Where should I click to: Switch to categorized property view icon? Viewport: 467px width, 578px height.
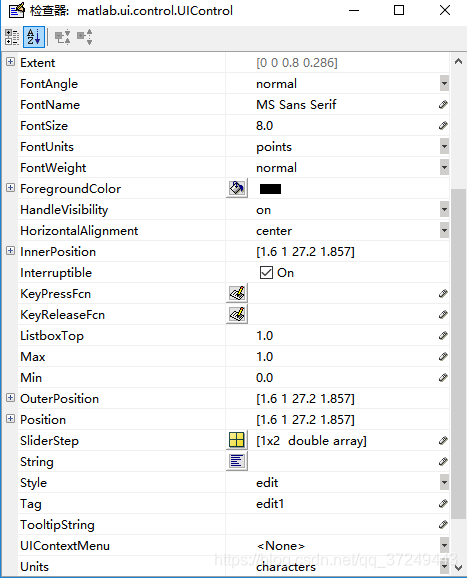point(12,37)
